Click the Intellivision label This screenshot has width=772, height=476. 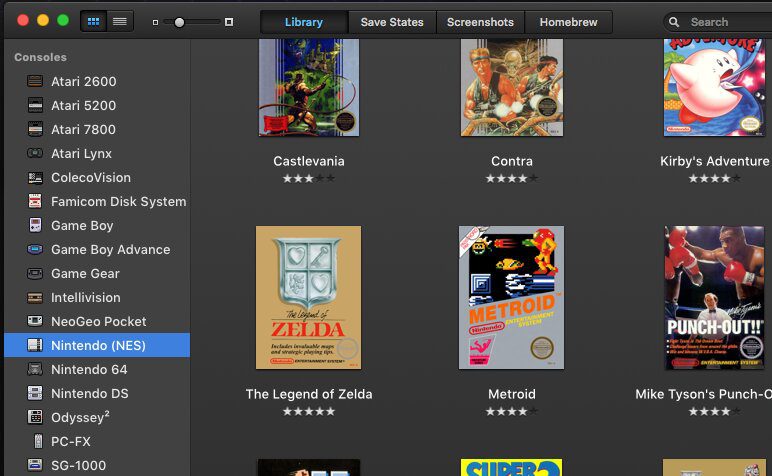click(x=86, y=298)
